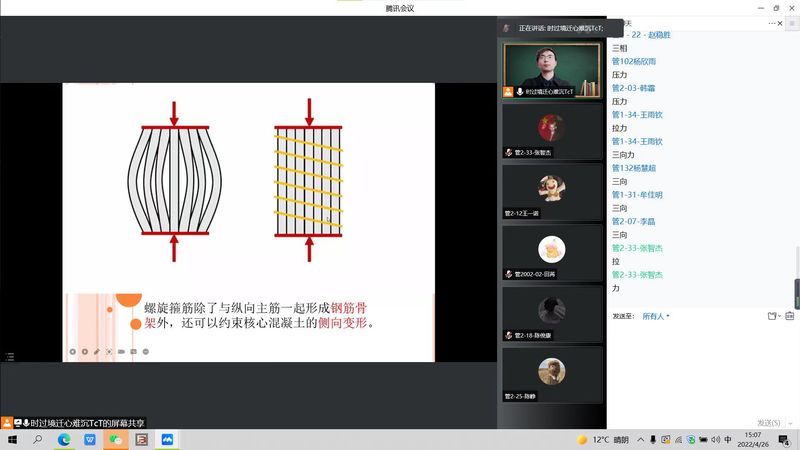
Task: Open Tencent Meeting from the taskbar
Action: pyautogui.click(x=168, y=439)
